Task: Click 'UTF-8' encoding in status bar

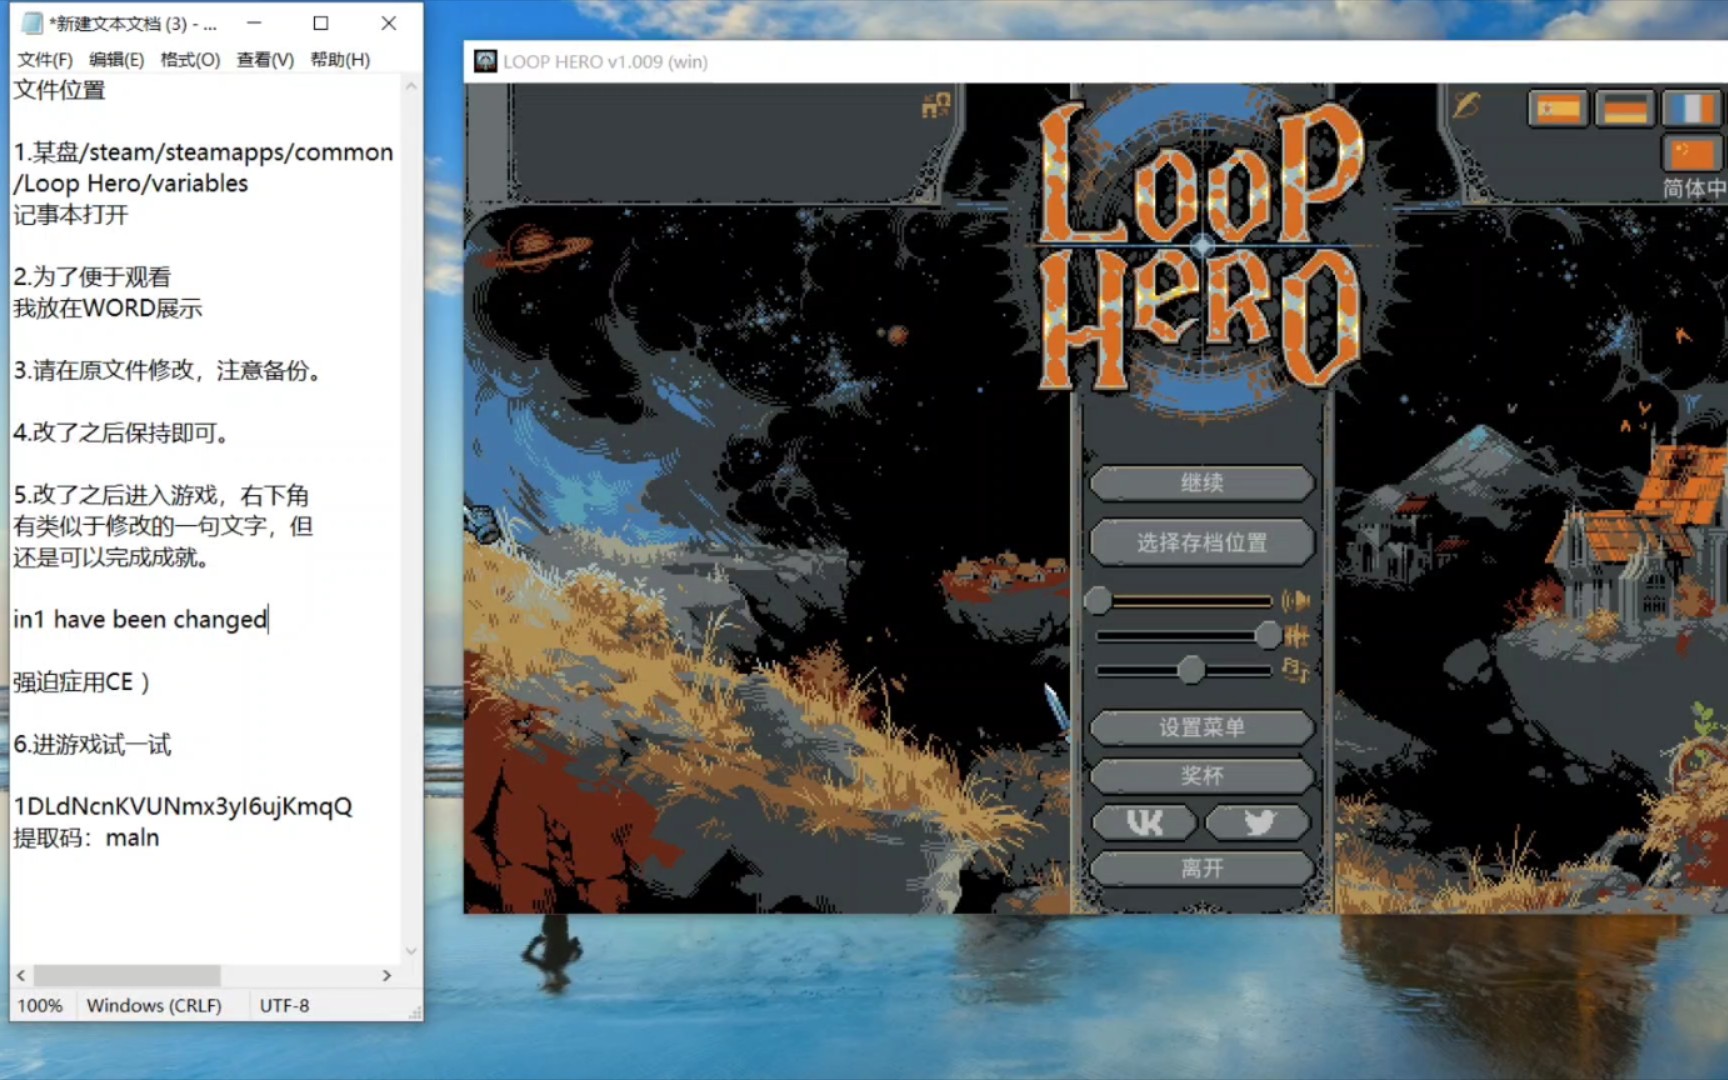Action: 284,1005
